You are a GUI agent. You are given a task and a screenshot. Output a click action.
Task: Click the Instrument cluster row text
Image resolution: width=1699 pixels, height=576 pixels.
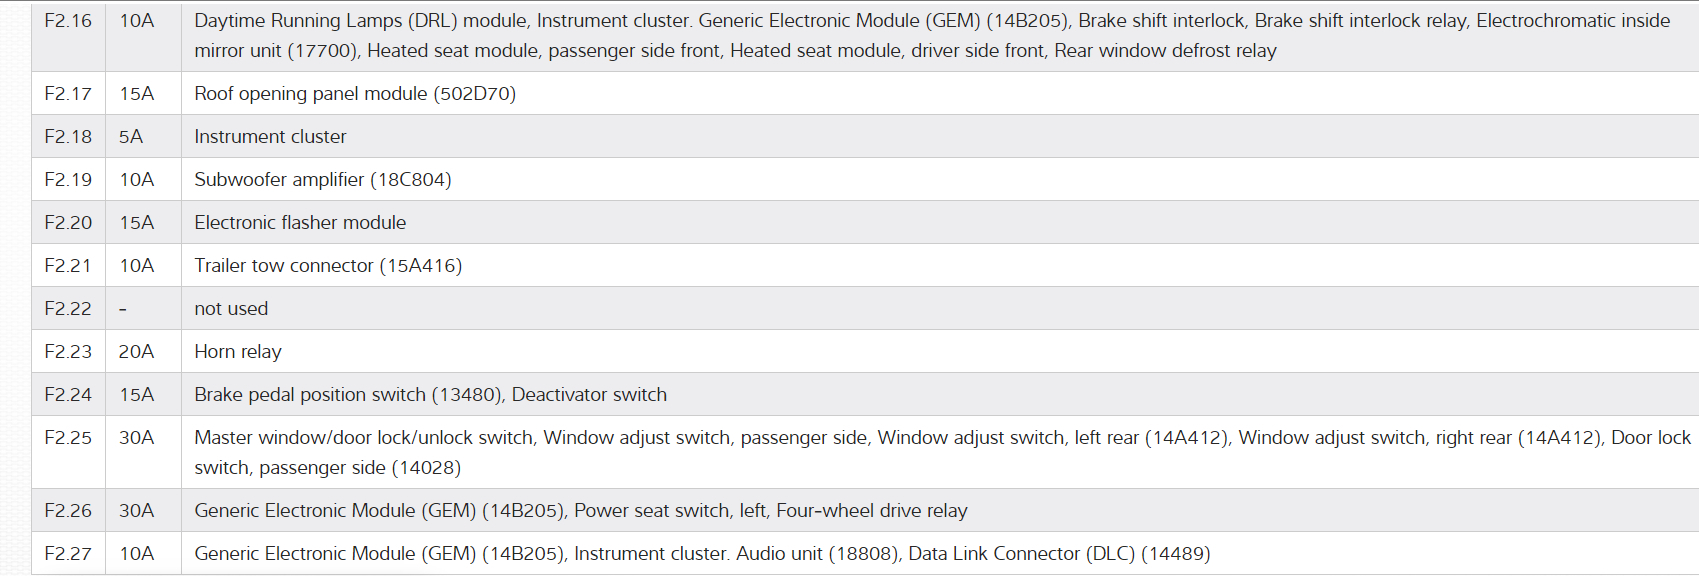270,137
